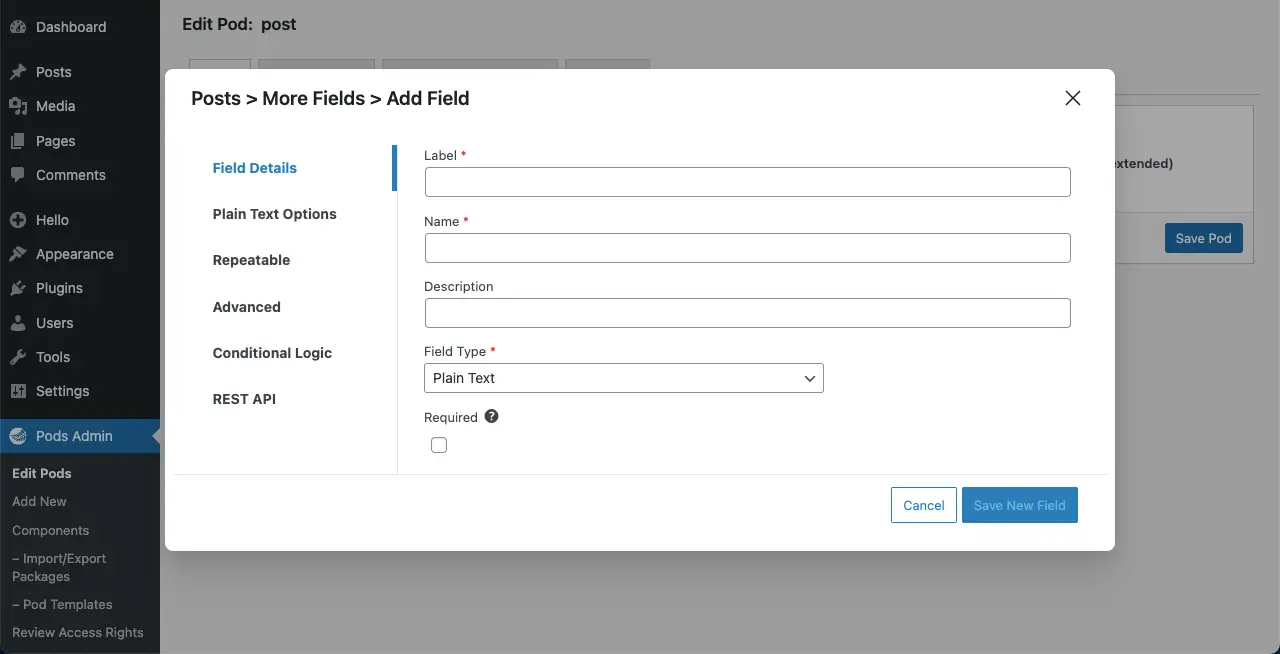Click Review Access Rights link
Screen dimensions: 1280x654
(x=78, y=632)
